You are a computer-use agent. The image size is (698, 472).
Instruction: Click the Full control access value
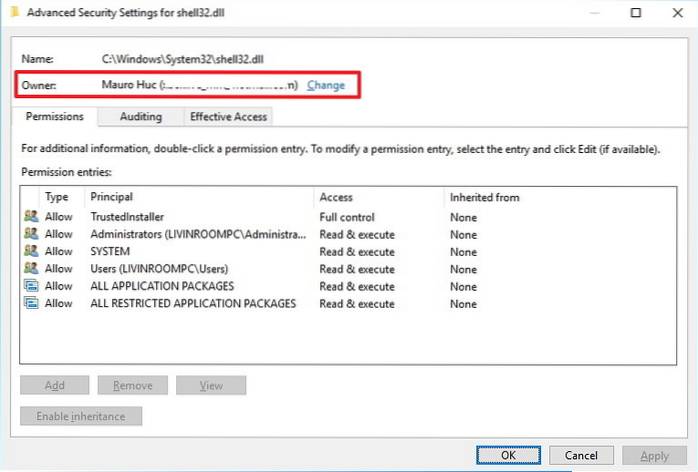click(x=347, y=217)
